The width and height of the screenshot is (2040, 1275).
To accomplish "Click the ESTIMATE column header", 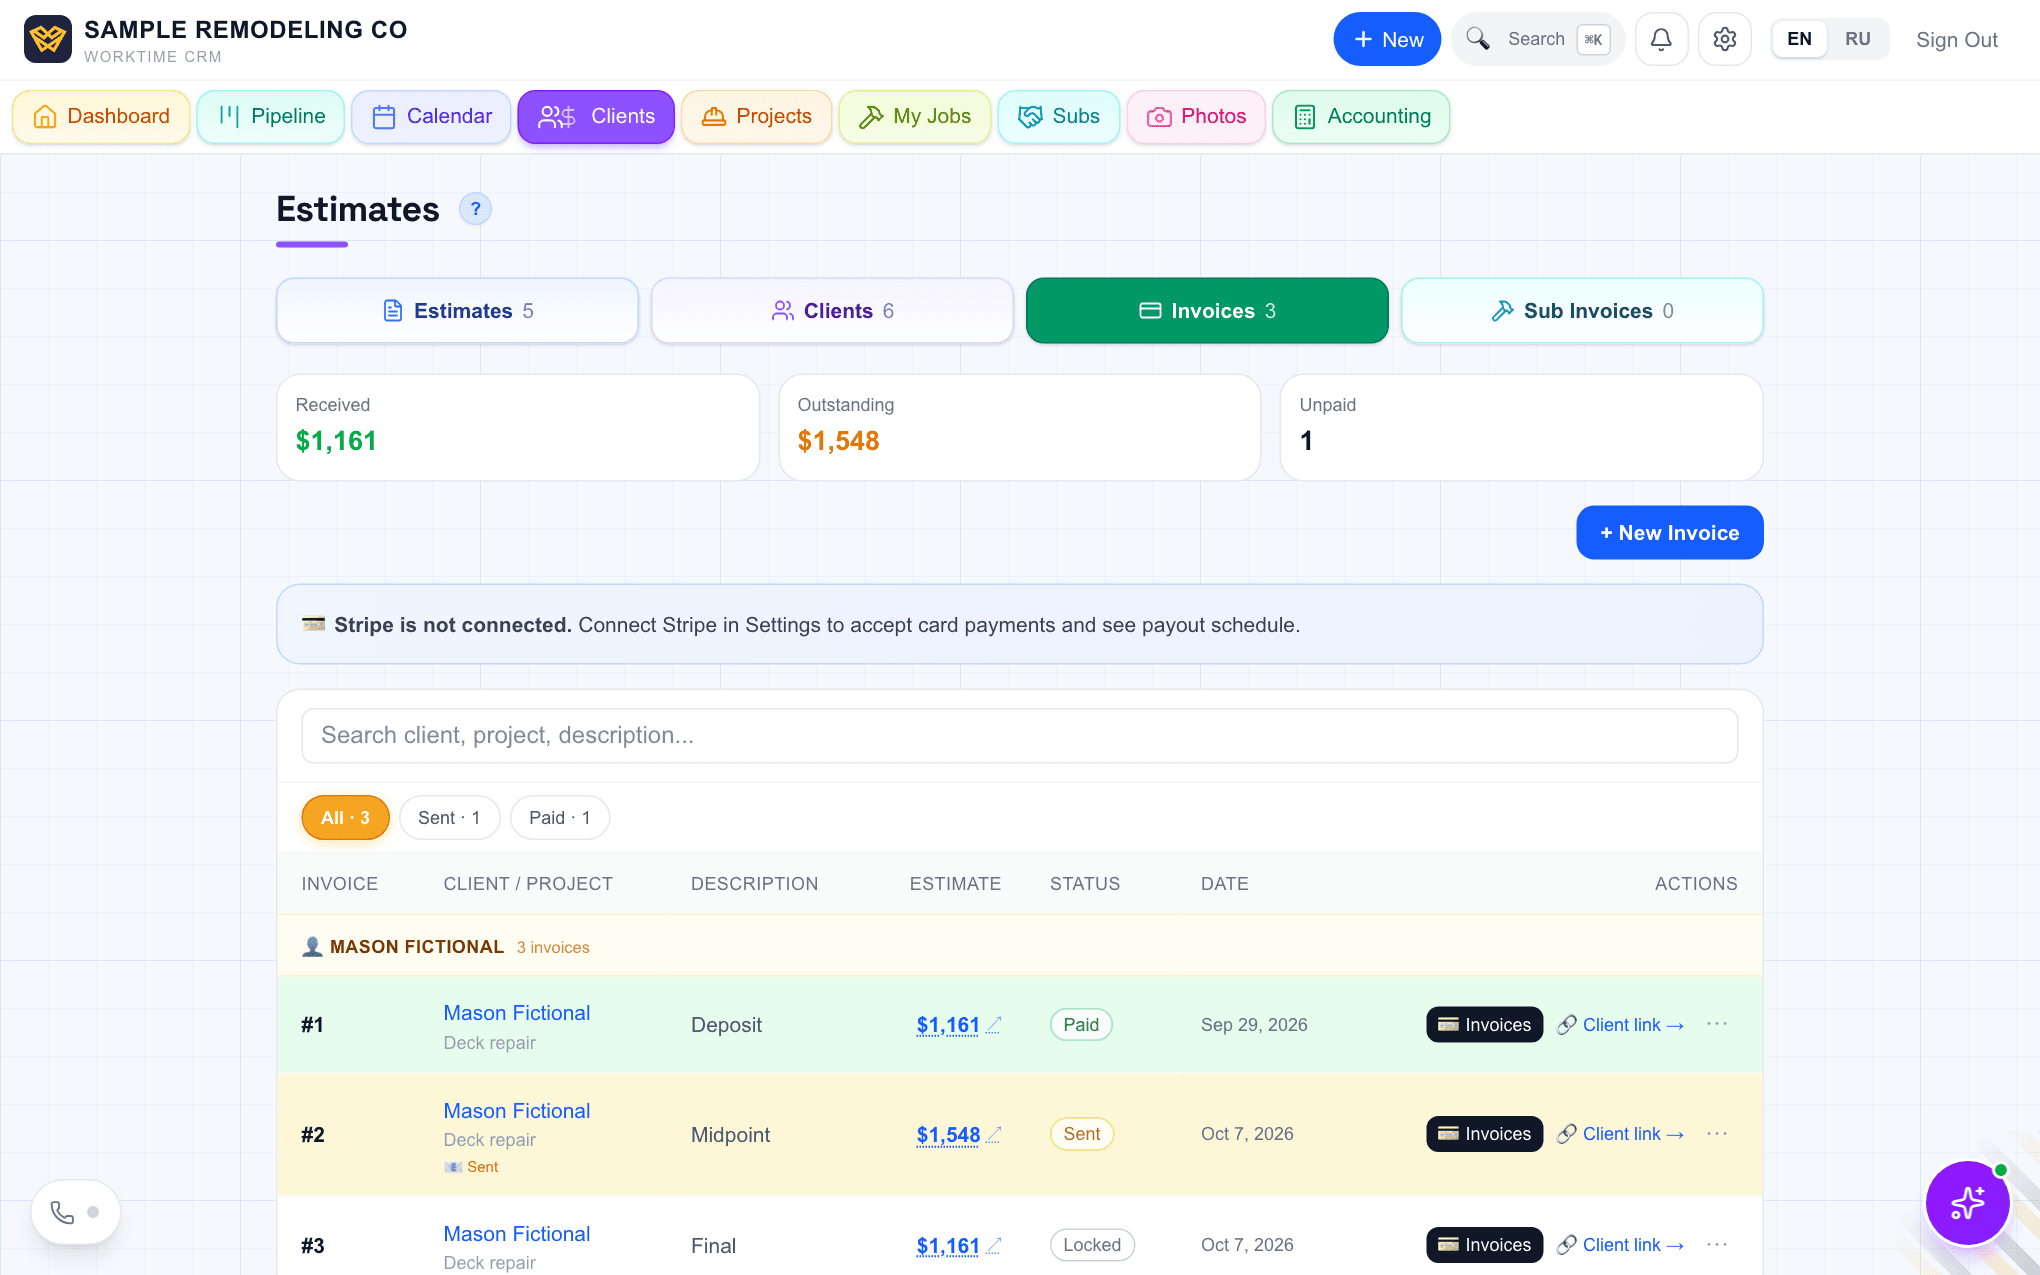I will pyautogui.click(x=955, y=884).
